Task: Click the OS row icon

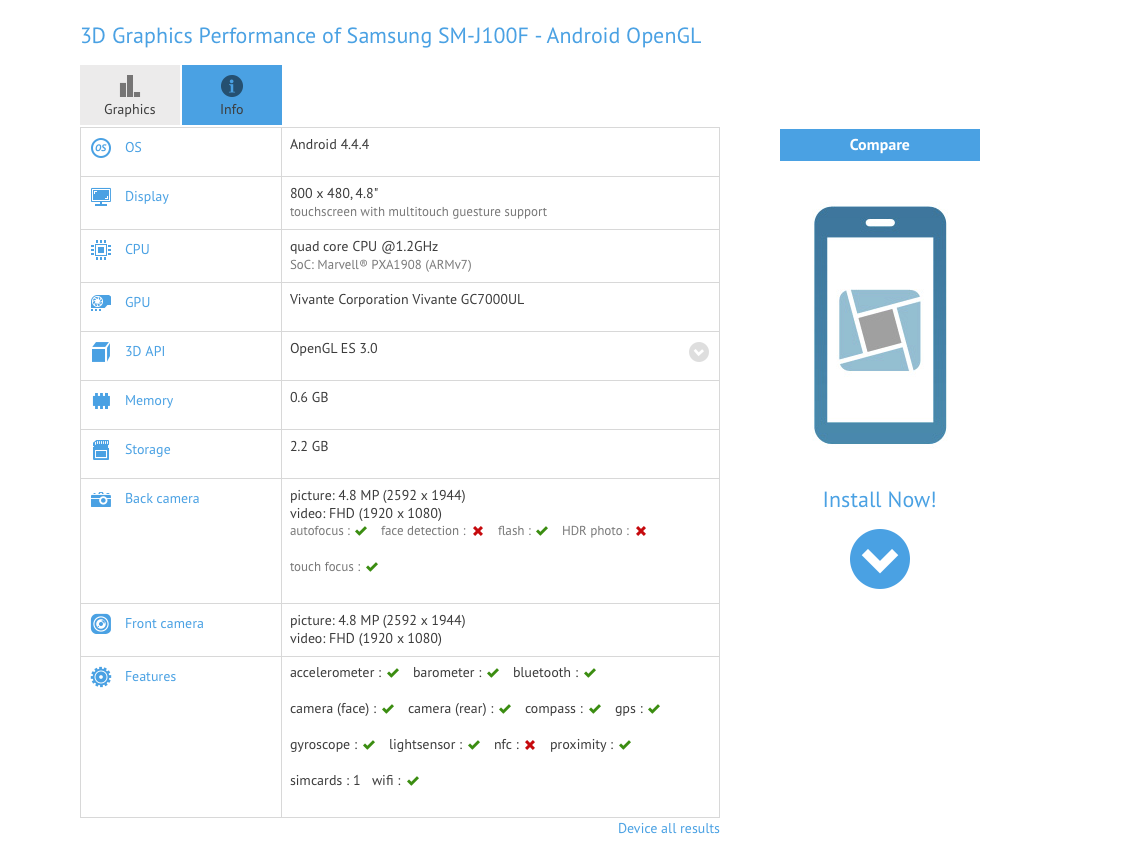Action: coord(101,148)
